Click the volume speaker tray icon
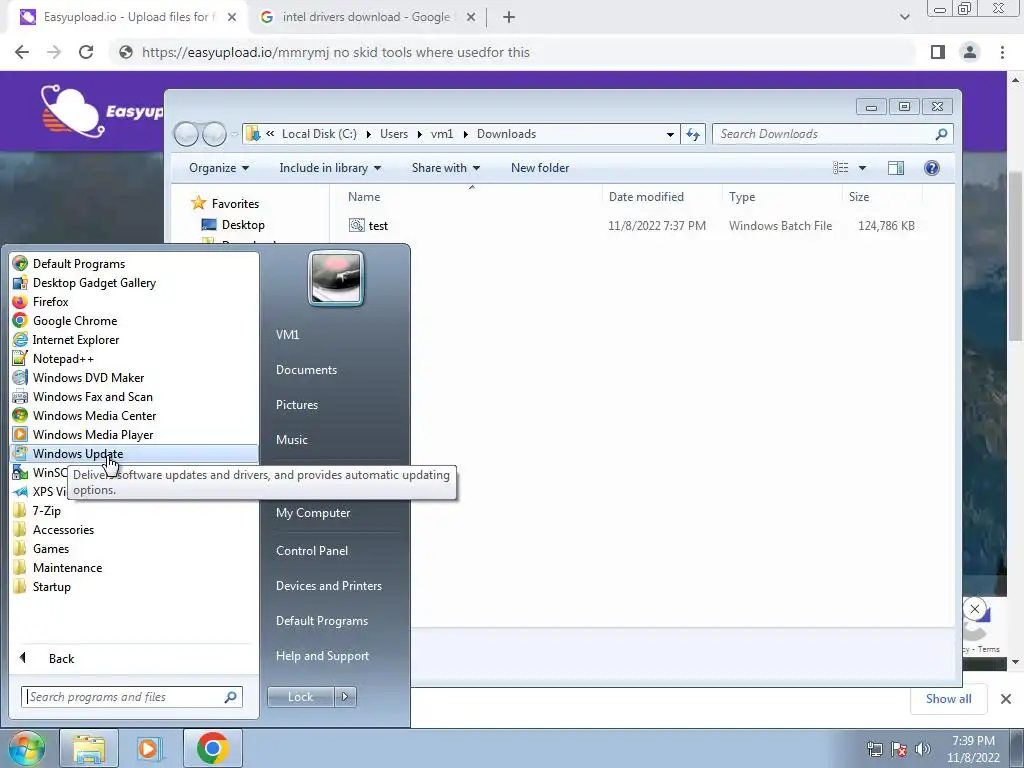1024x768 pixels. coord(923,749)
